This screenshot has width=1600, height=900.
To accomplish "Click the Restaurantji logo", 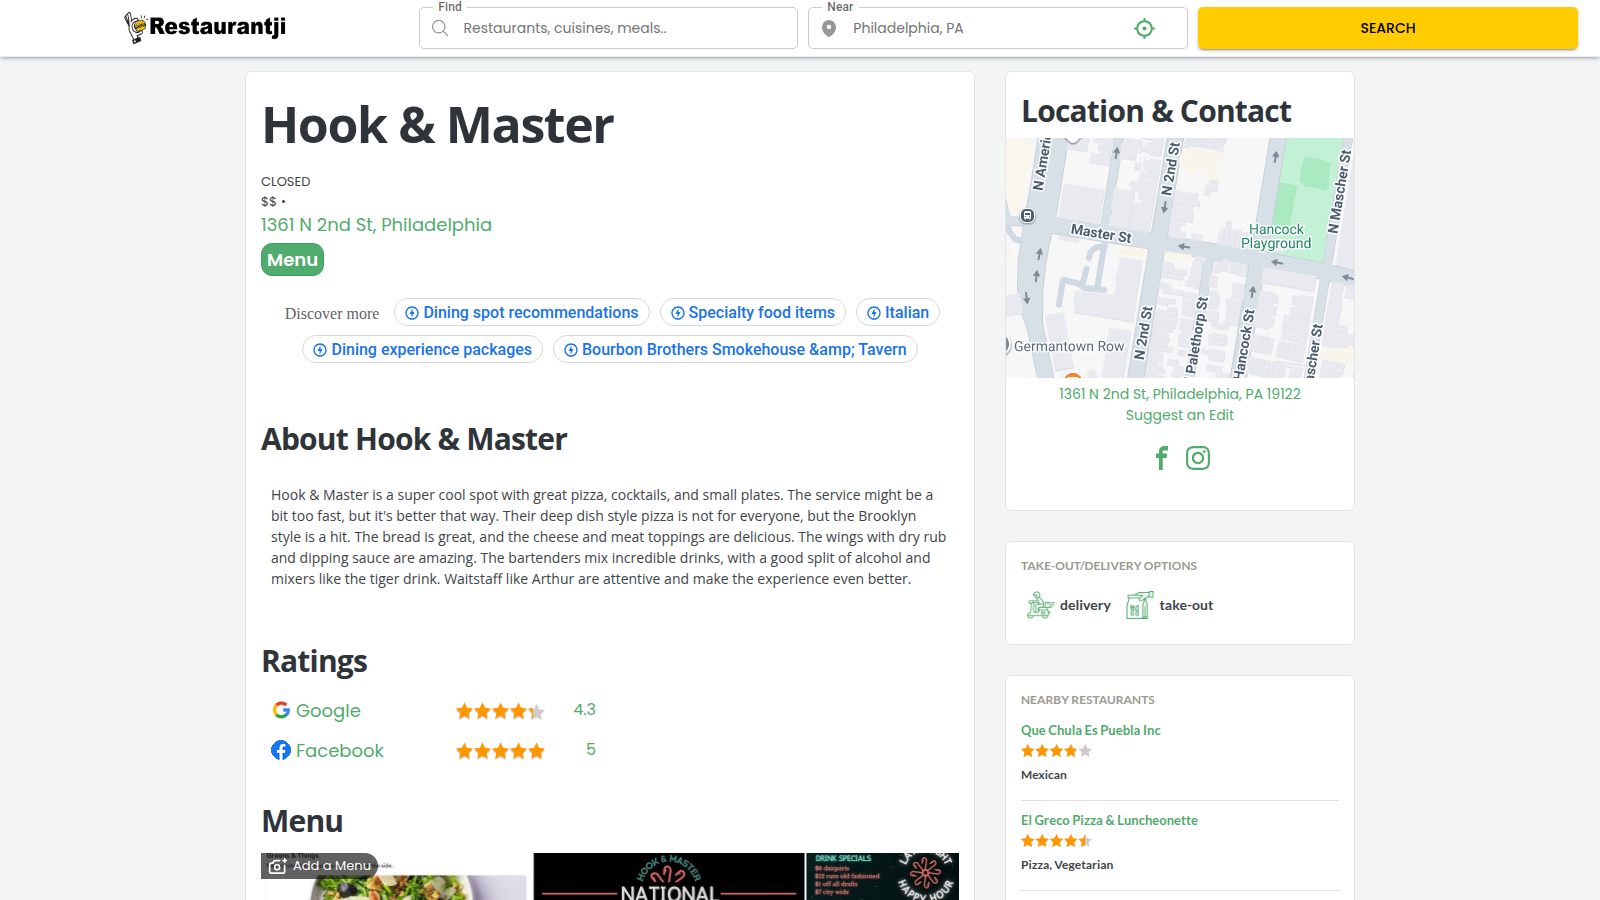I will (x=205, y=27).
